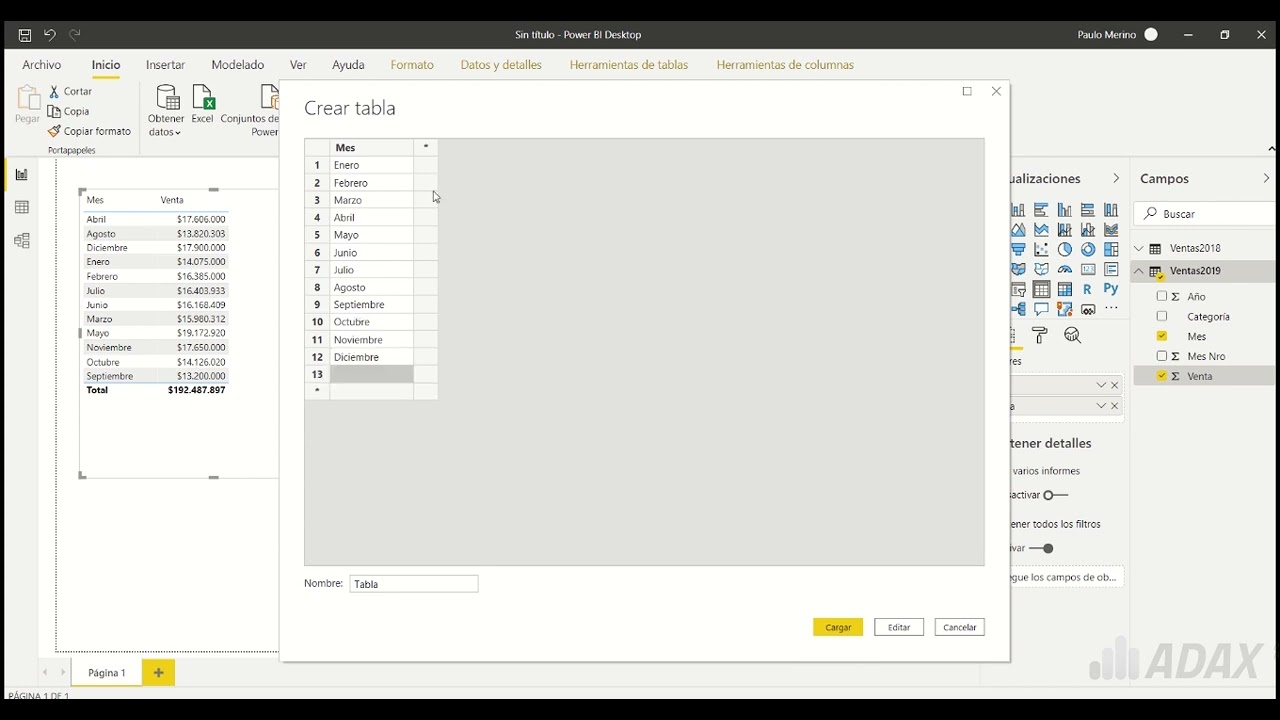Switch to the Insertar tab

click(165, 65)
